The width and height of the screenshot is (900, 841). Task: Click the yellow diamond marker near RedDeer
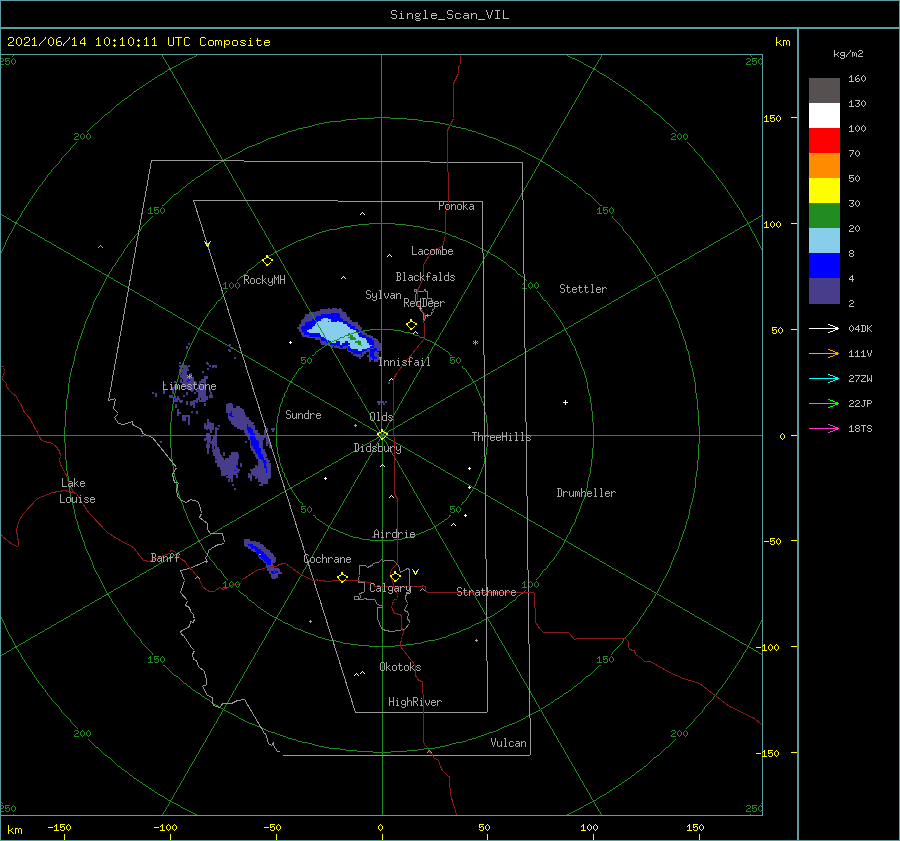[412, 324]
